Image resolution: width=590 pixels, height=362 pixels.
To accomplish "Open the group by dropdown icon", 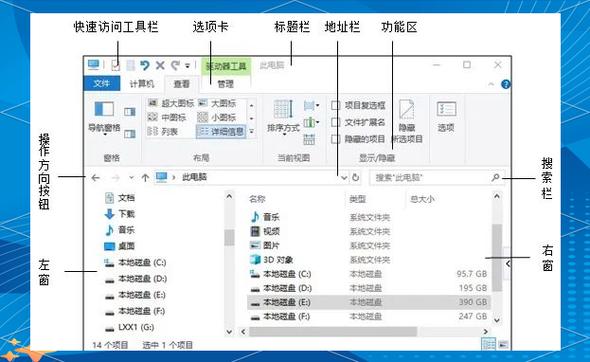I will (x=312, y=106).
